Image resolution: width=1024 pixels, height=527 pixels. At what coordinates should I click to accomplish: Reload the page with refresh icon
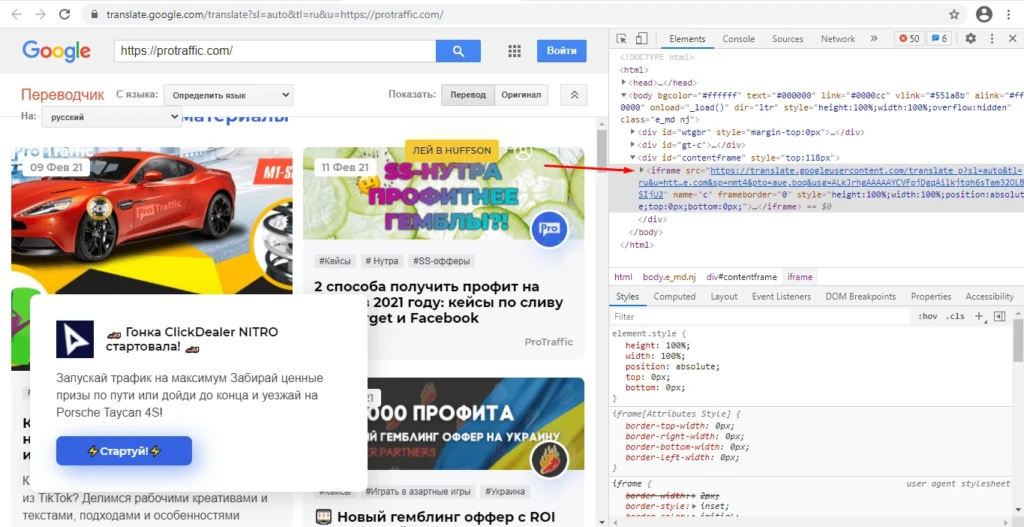(64, 14)
